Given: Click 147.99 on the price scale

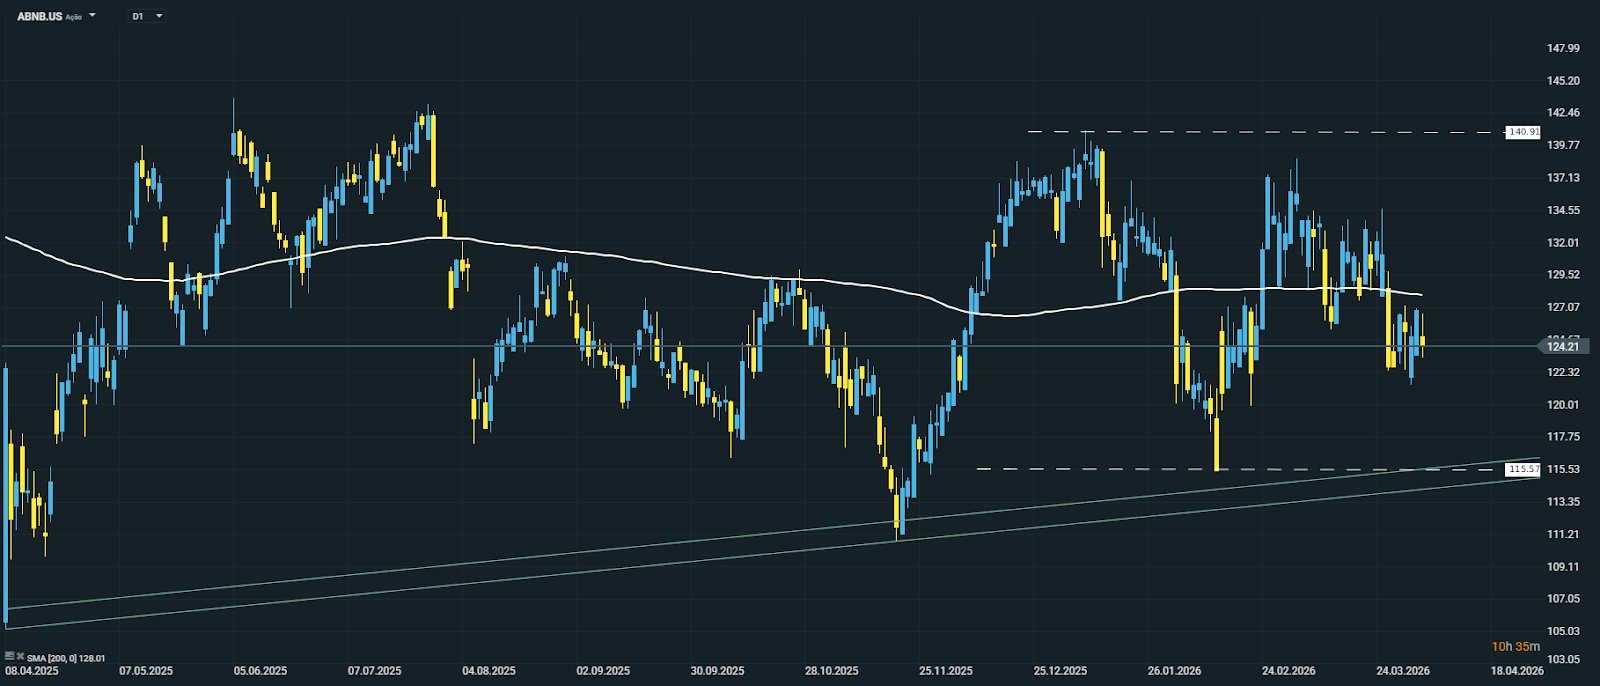Looking at the screenshot, I should coord(1562,48).
